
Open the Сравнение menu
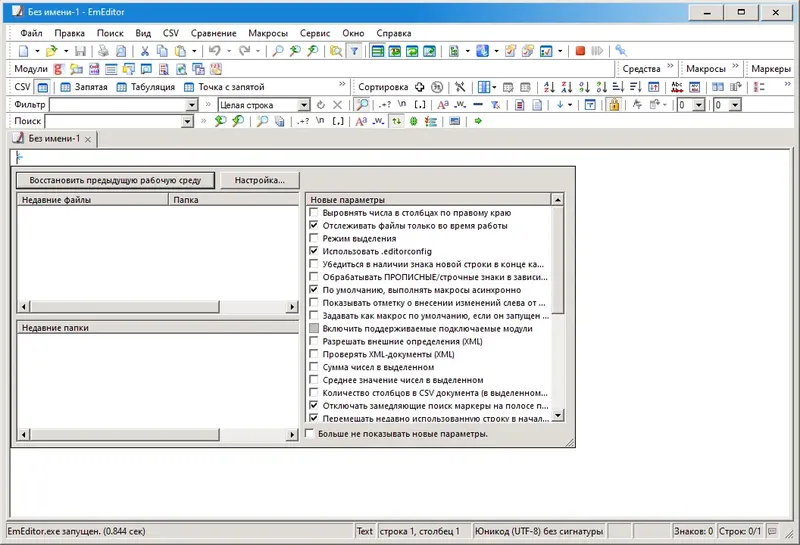[x=214, y=33]
